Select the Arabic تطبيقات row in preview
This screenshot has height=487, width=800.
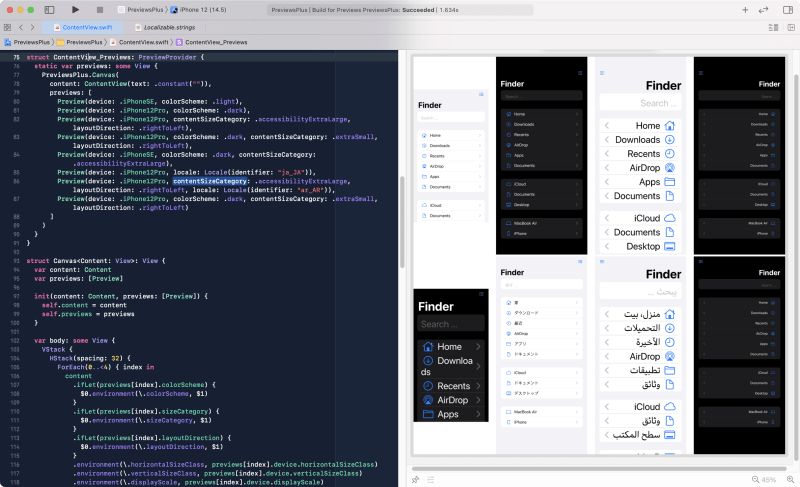(640, 370)
